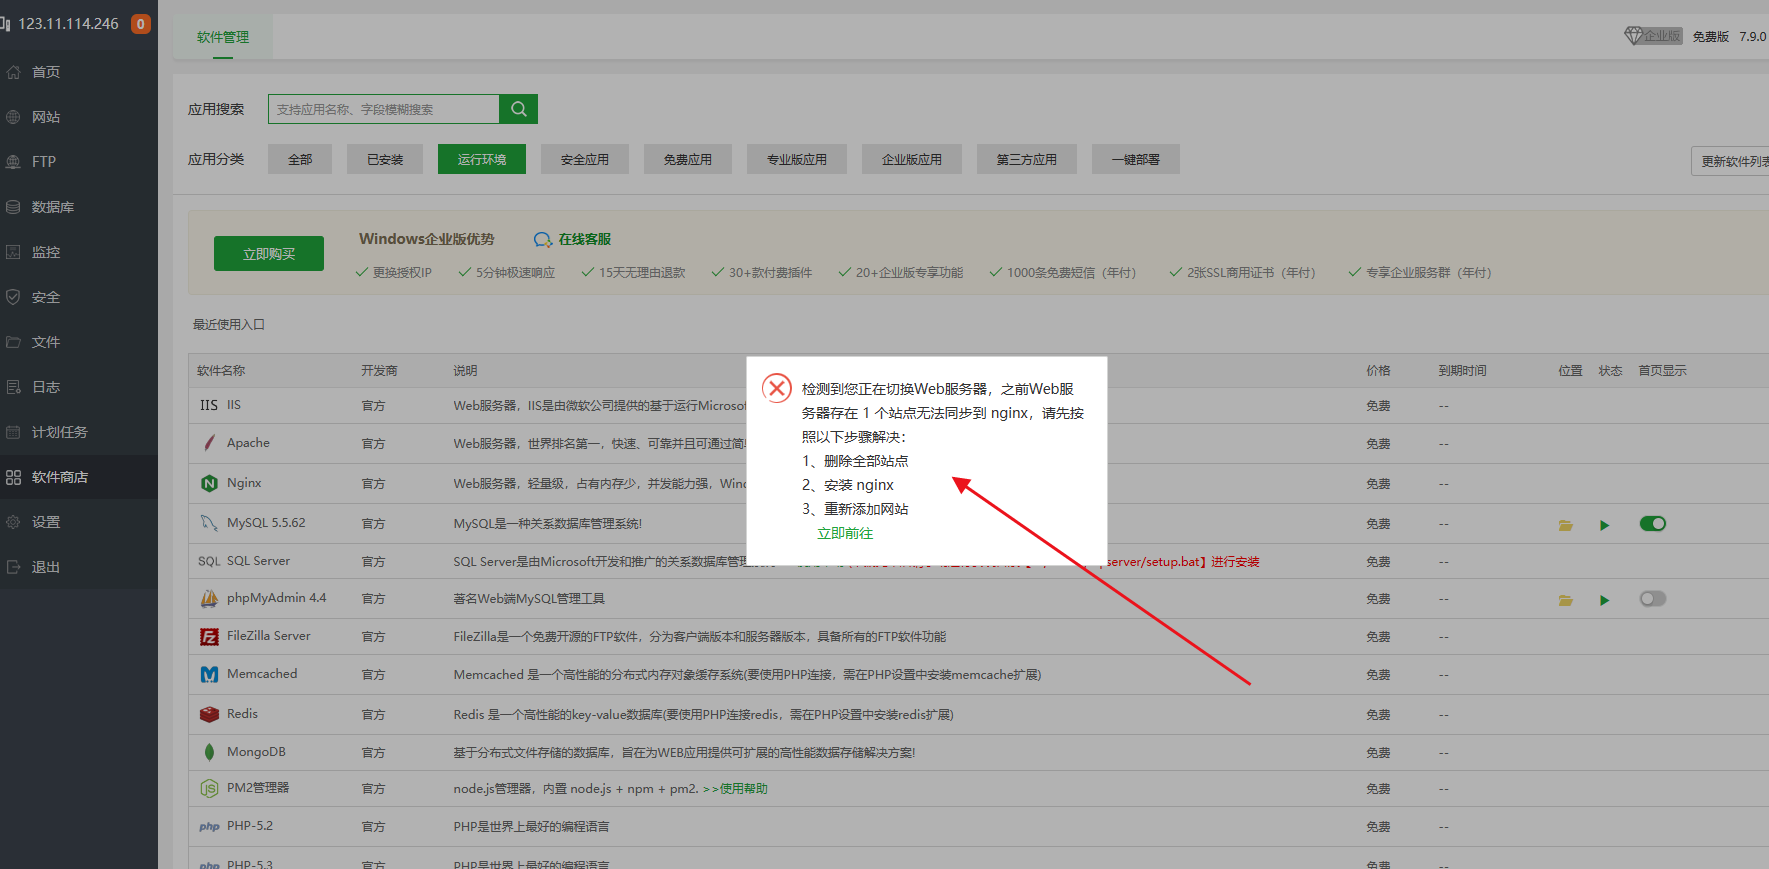Click the MySQL 5.5.62 run status arrow
Screen dimensions: 1769x869
(1604, 525)
